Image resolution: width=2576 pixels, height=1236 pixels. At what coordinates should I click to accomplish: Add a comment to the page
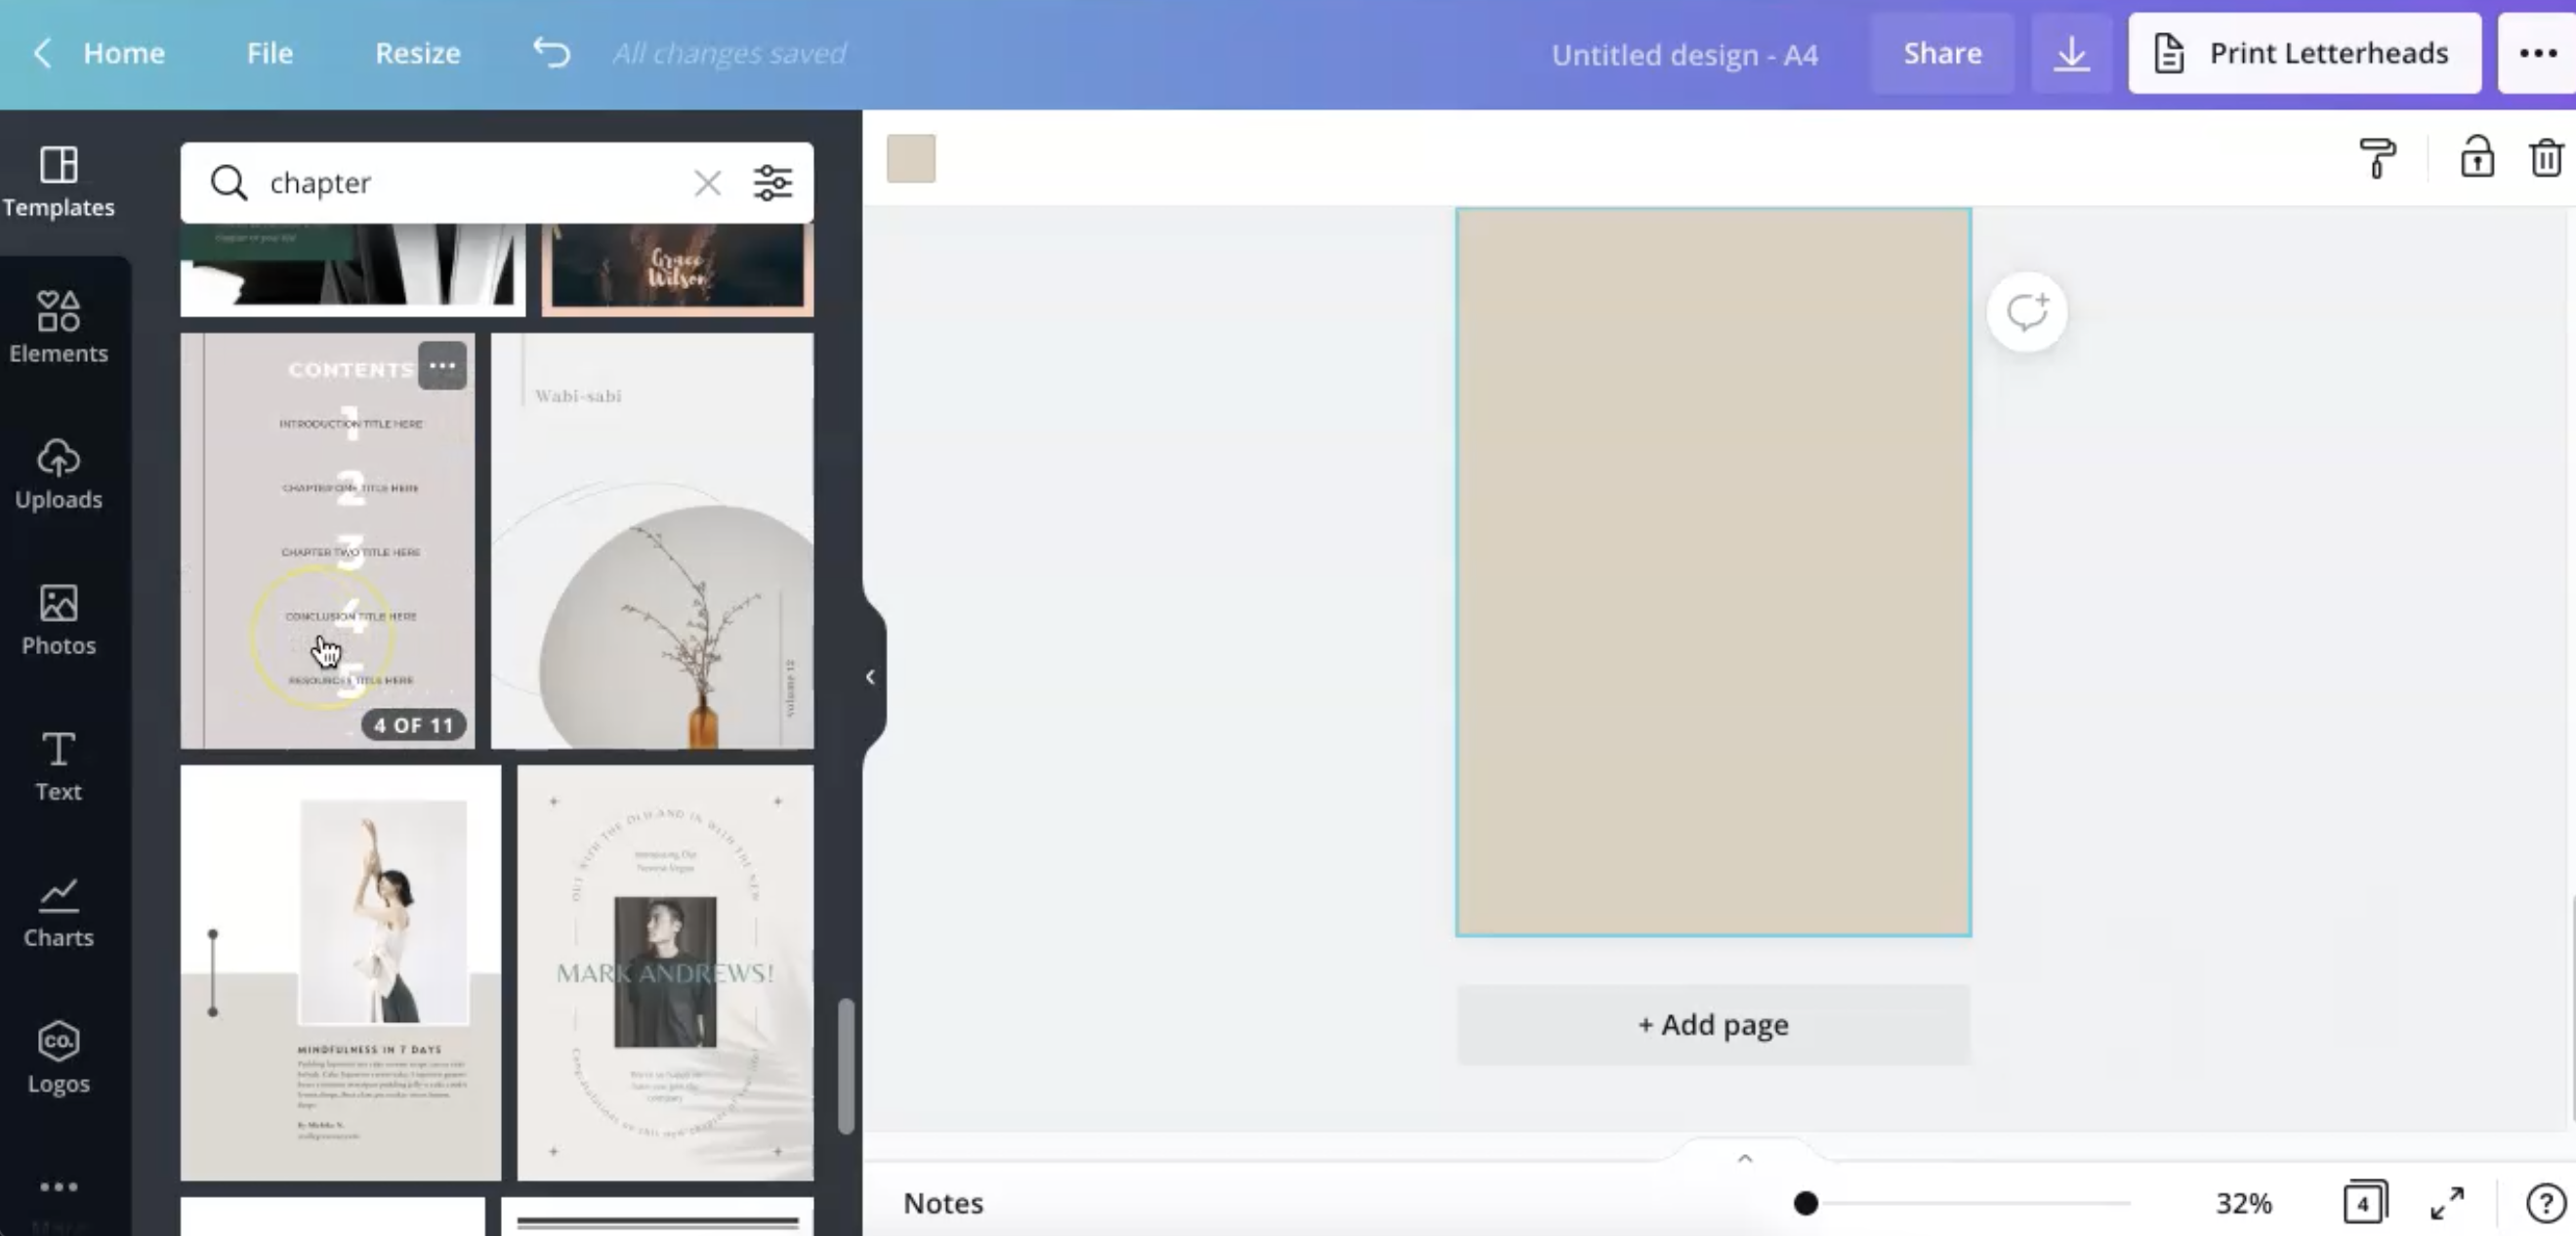coord(2027,312)
